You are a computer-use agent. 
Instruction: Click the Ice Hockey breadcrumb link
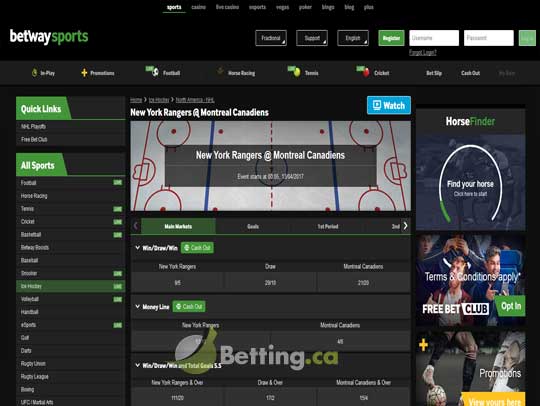[x=159, y=100]
